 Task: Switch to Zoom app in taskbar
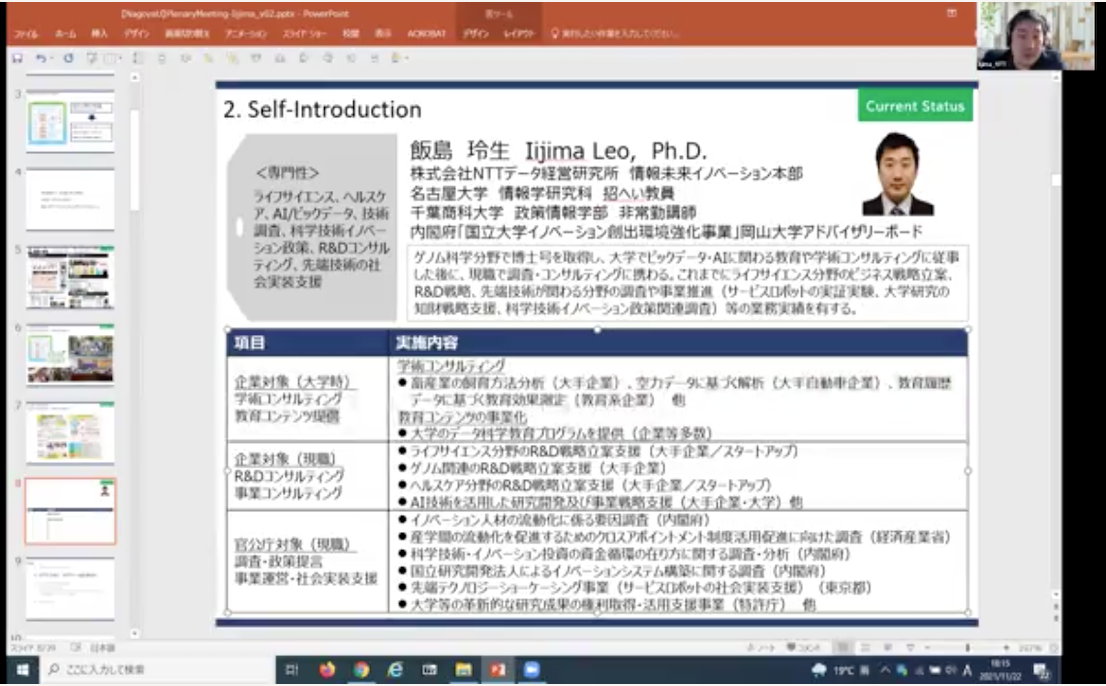[x=531, y=670]
